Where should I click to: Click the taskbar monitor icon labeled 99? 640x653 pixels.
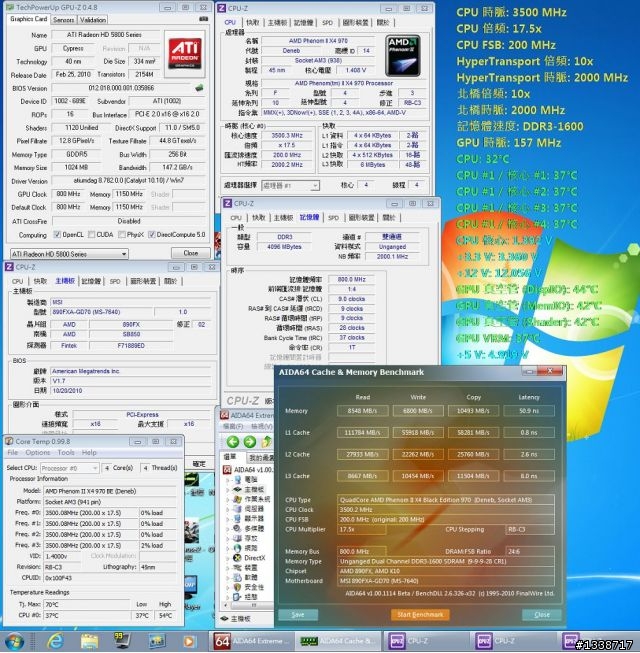coord(122,641)
